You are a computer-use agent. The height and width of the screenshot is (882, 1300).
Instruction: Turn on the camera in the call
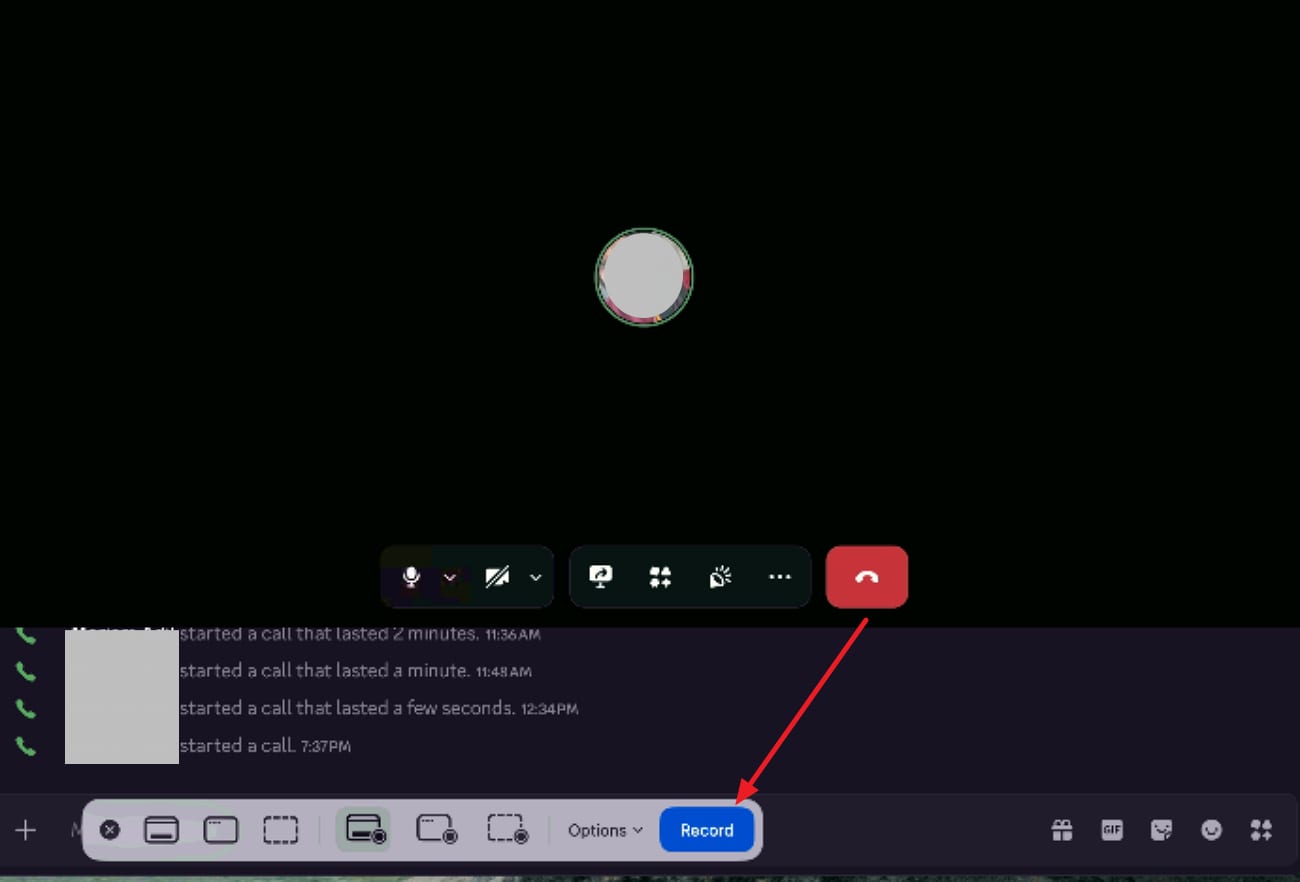click(x=497, y=577)
